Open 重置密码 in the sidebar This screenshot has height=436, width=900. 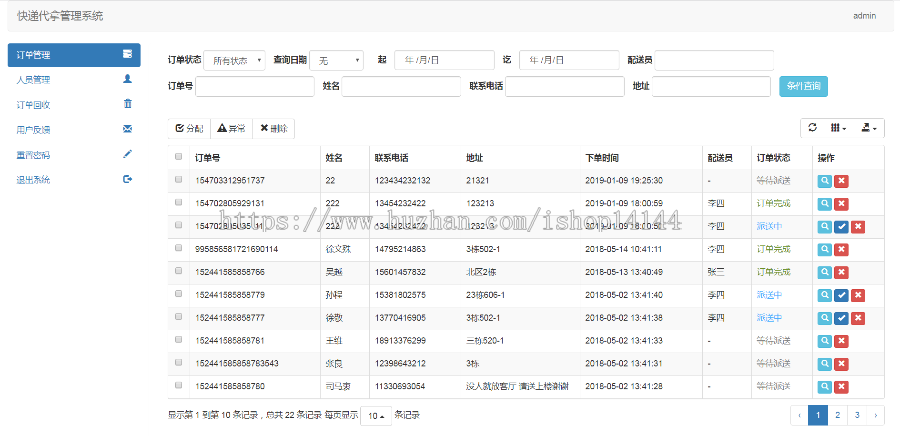click(74, 155)
